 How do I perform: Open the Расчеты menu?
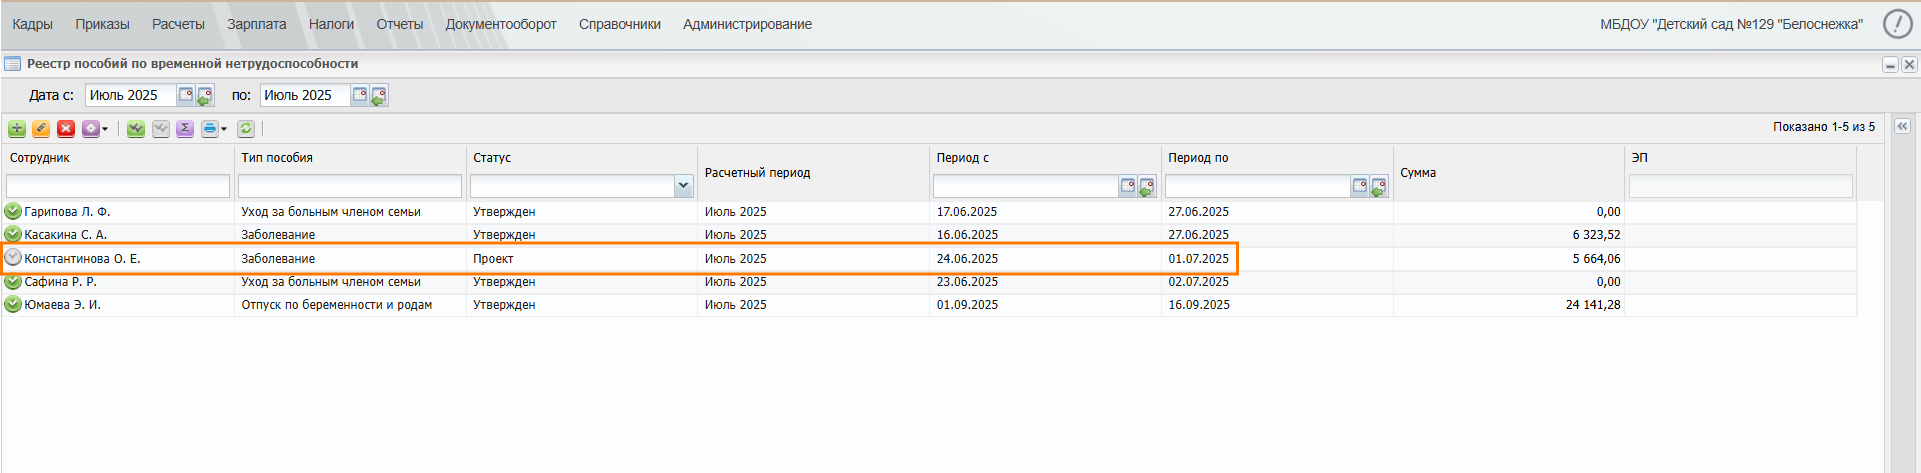pyautogui.click(x=178, y=24)
